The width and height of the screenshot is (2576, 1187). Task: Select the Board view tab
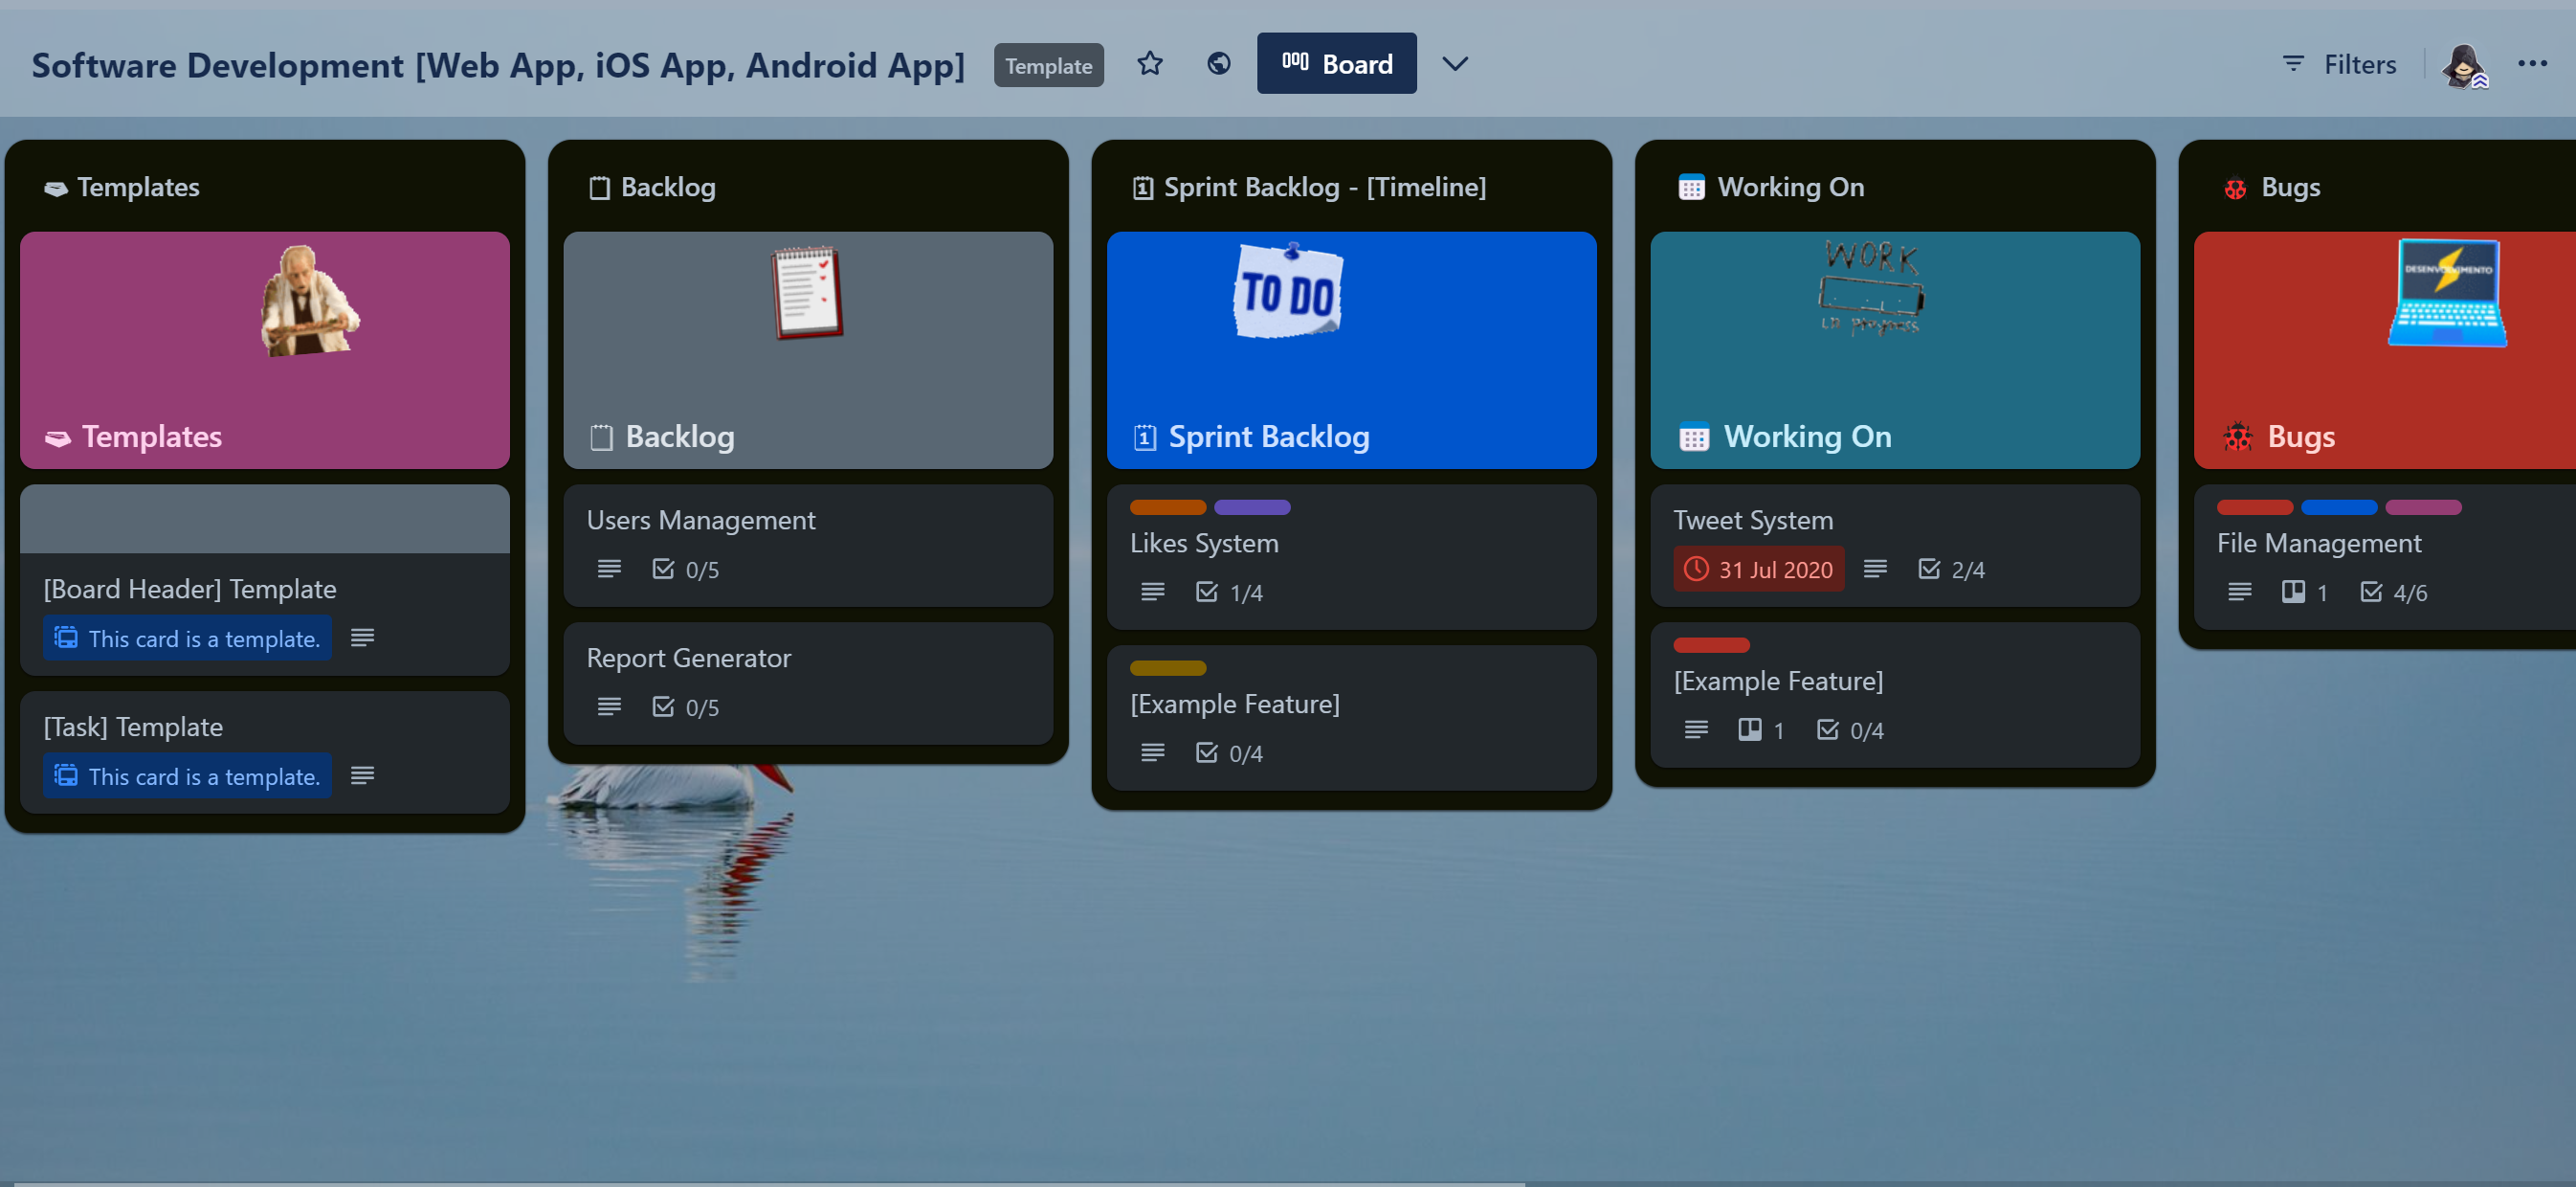[x=1336, y=64]
